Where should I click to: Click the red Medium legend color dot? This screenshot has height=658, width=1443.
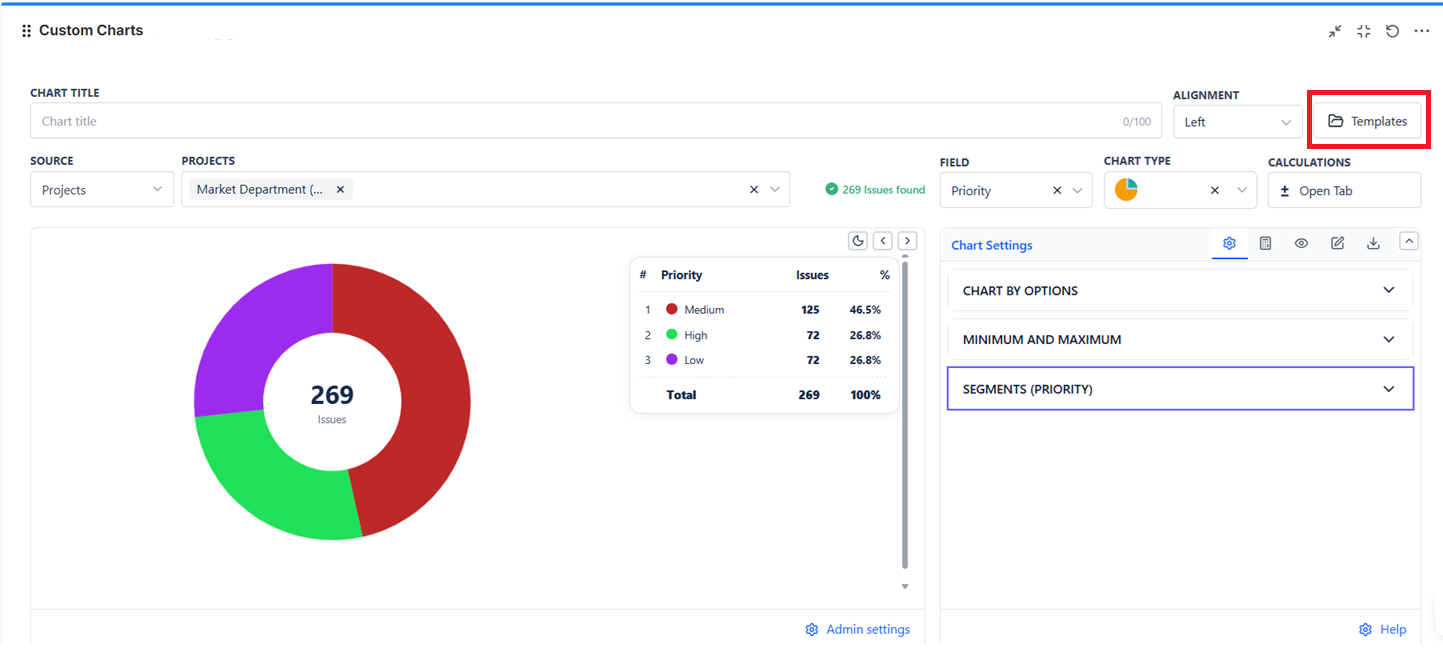(672, 310)
